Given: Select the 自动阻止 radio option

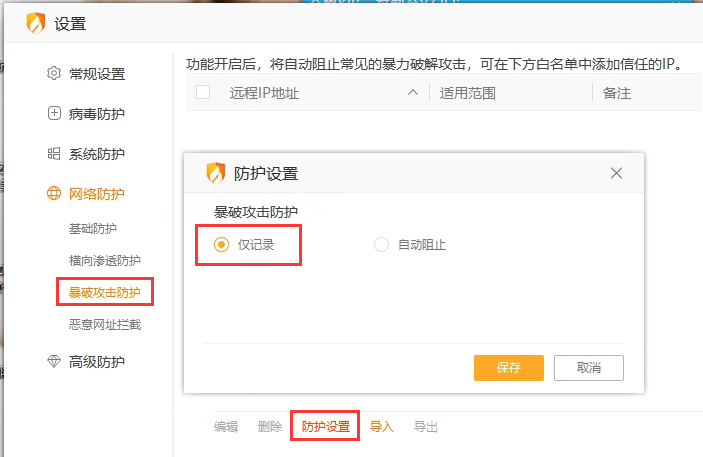Looking at the screenshot, I should coord(381,245).
